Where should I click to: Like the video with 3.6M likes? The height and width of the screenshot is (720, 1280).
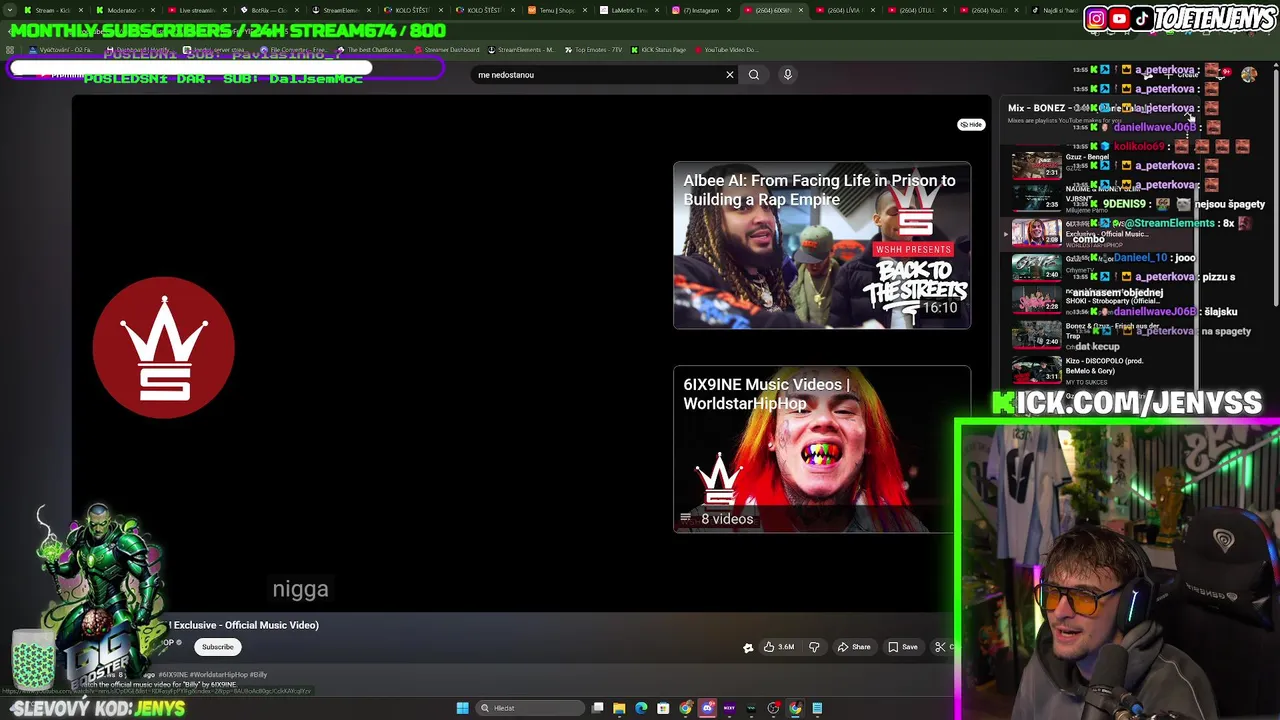click(x=779, y=647)
